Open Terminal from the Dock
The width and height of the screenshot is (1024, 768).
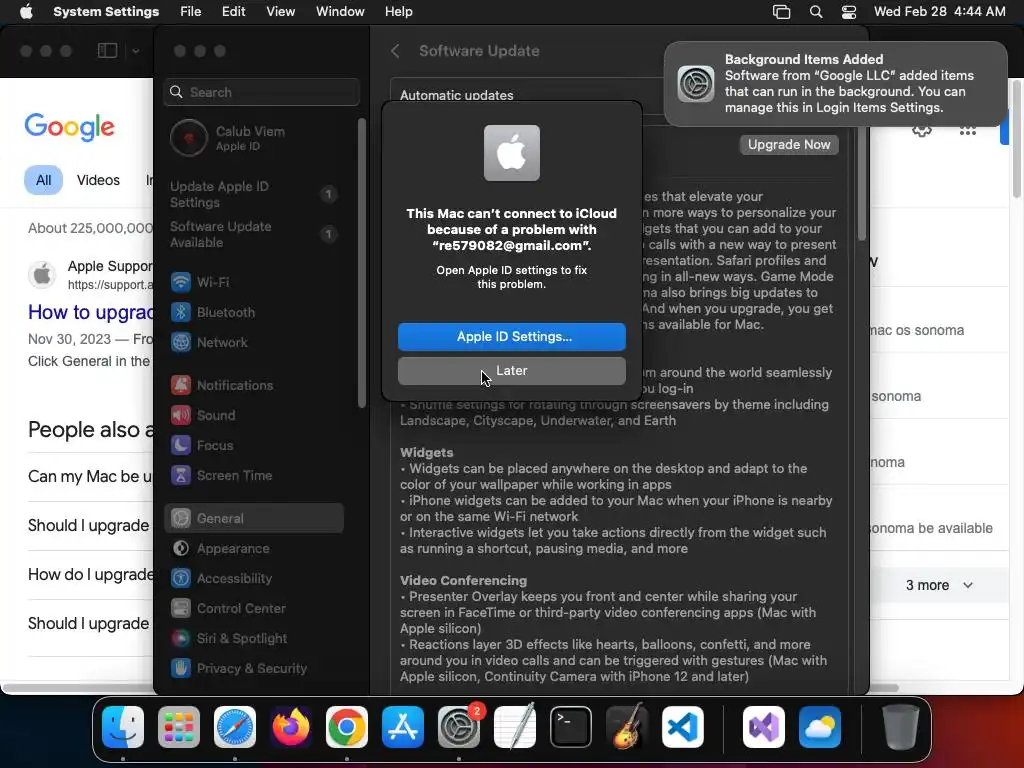click(571, 727)
